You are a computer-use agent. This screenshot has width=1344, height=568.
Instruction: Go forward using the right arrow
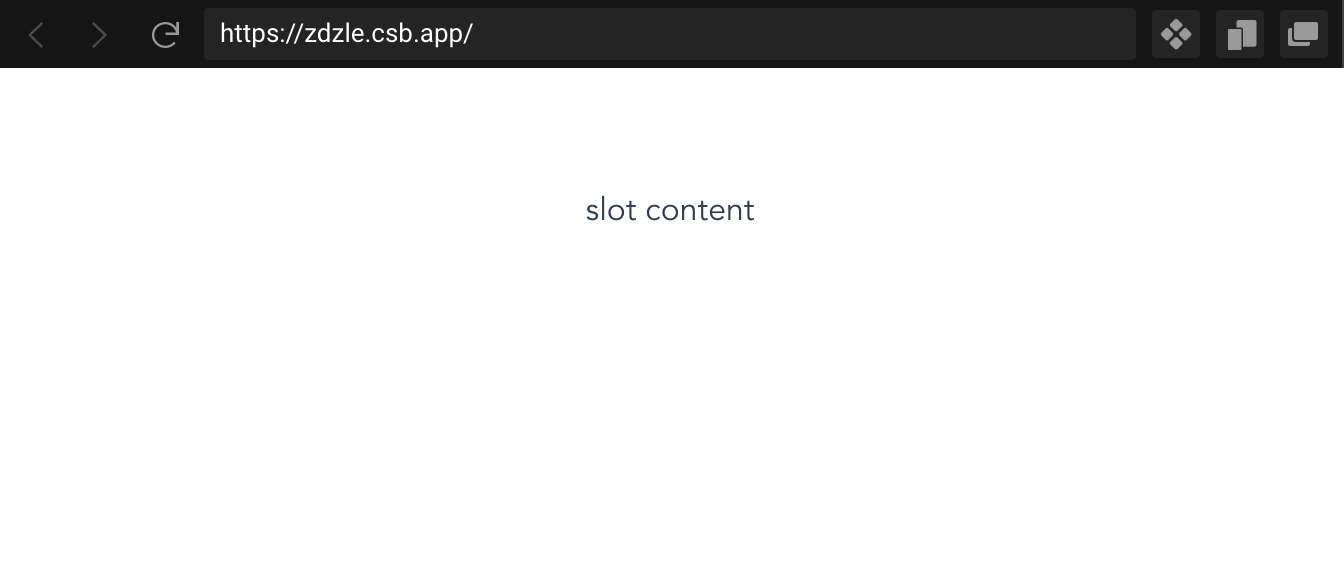[99, 35]
